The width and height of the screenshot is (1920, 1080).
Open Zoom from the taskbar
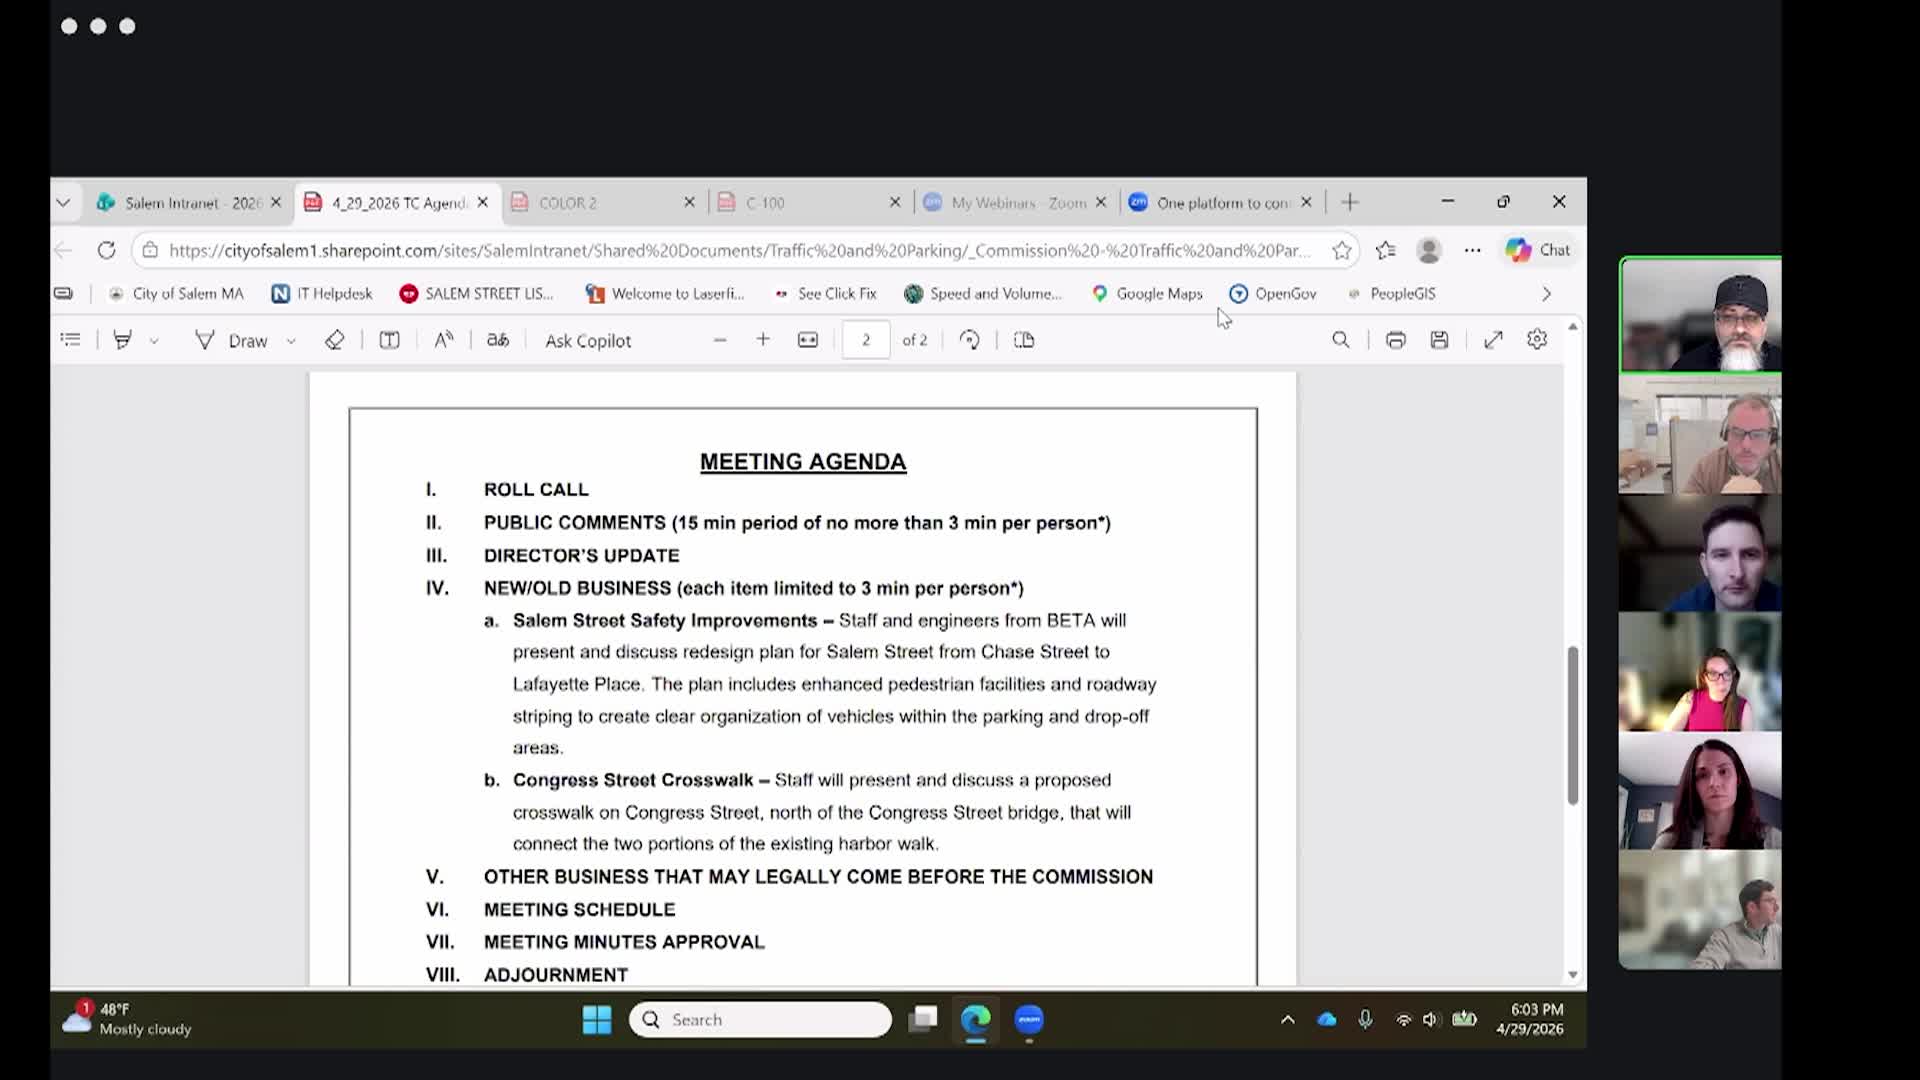pyautogui.click(x=1029, y=1020)
